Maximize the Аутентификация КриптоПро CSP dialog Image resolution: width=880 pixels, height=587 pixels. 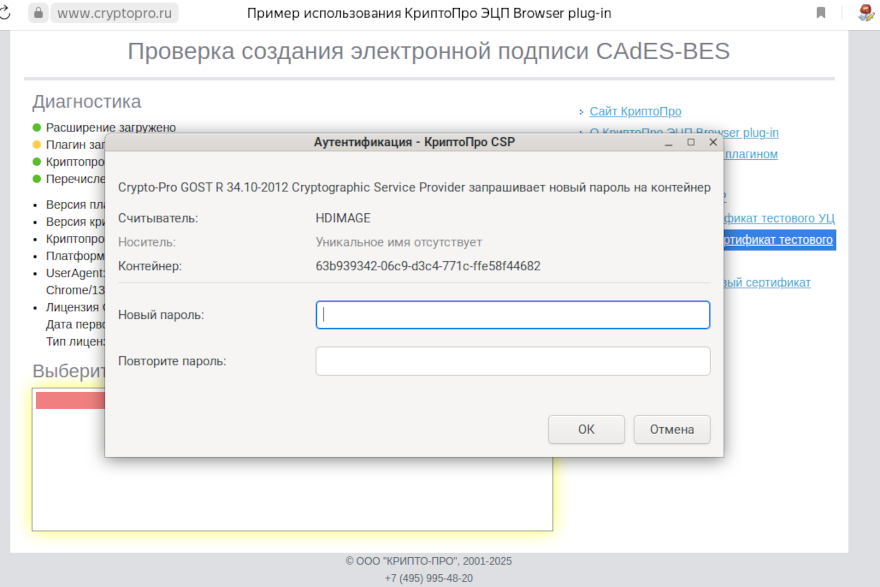pos(689,143)
